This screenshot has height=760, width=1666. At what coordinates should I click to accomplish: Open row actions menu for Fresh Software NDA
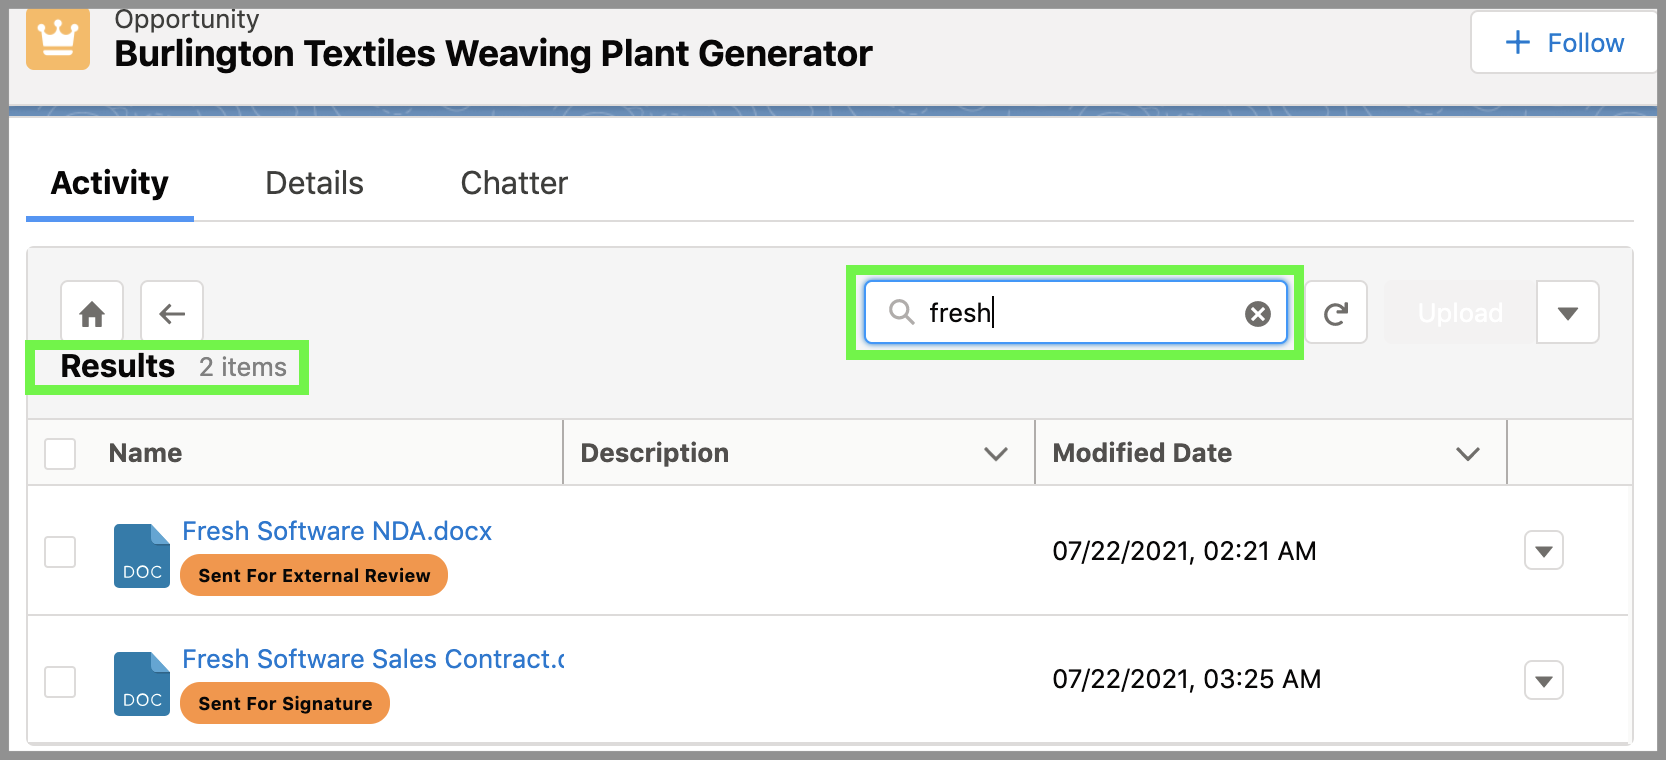[1543, 551]
